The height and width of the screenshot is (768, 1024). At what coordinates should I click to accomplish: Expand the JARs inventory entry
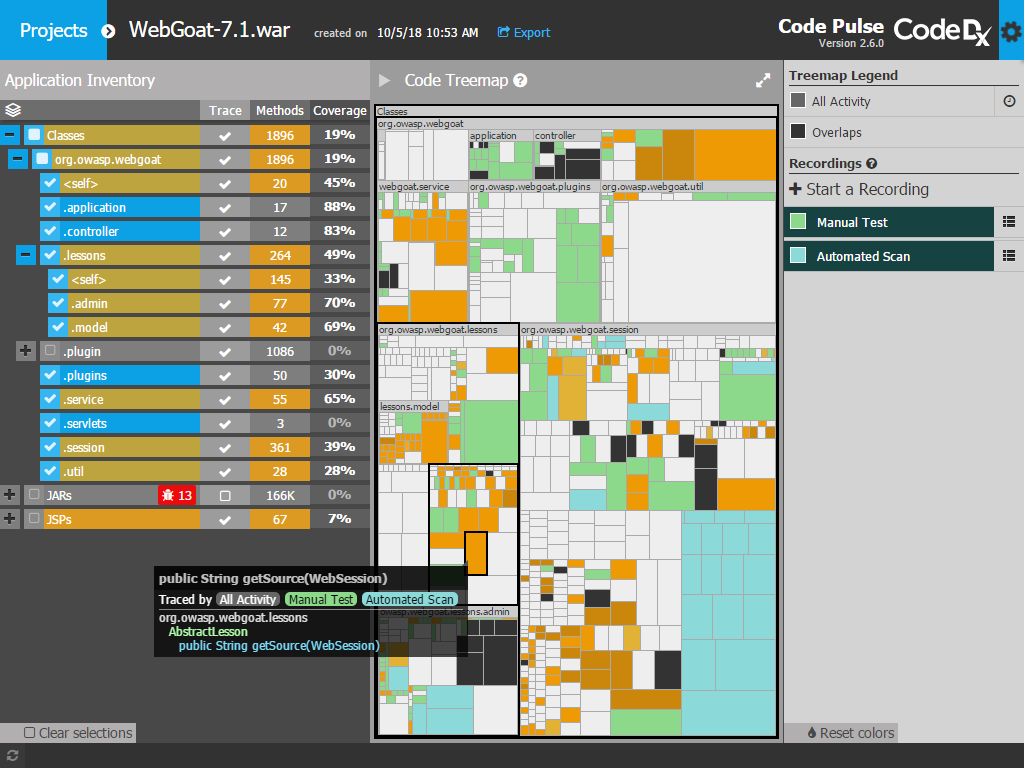(x=9, y=495)
